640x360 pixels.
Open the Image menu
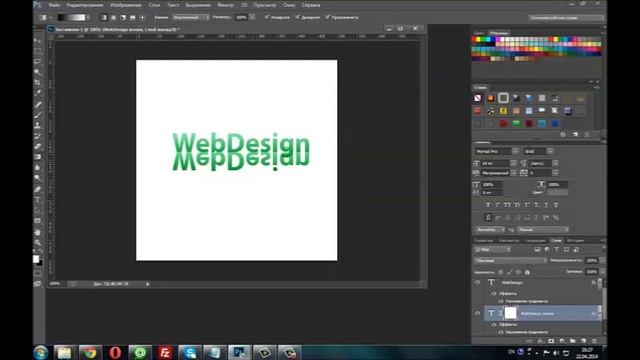tap(126, 5)
